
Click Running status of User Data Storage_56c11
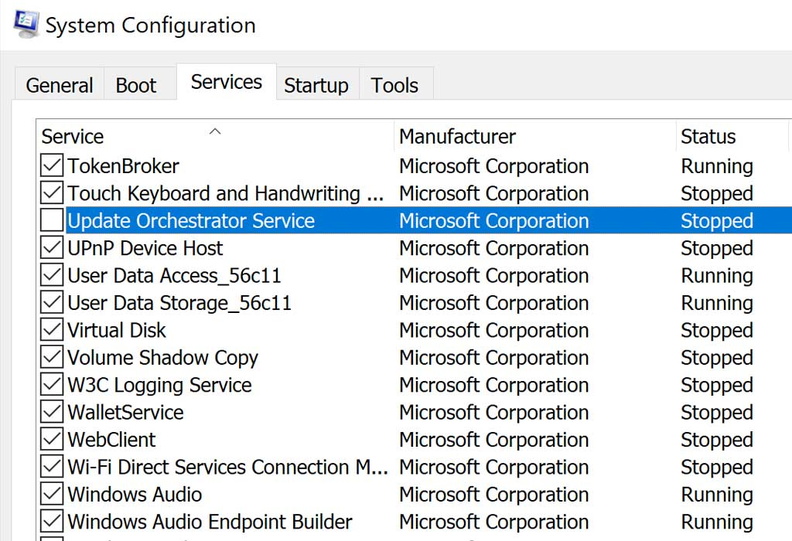point(717,303)
